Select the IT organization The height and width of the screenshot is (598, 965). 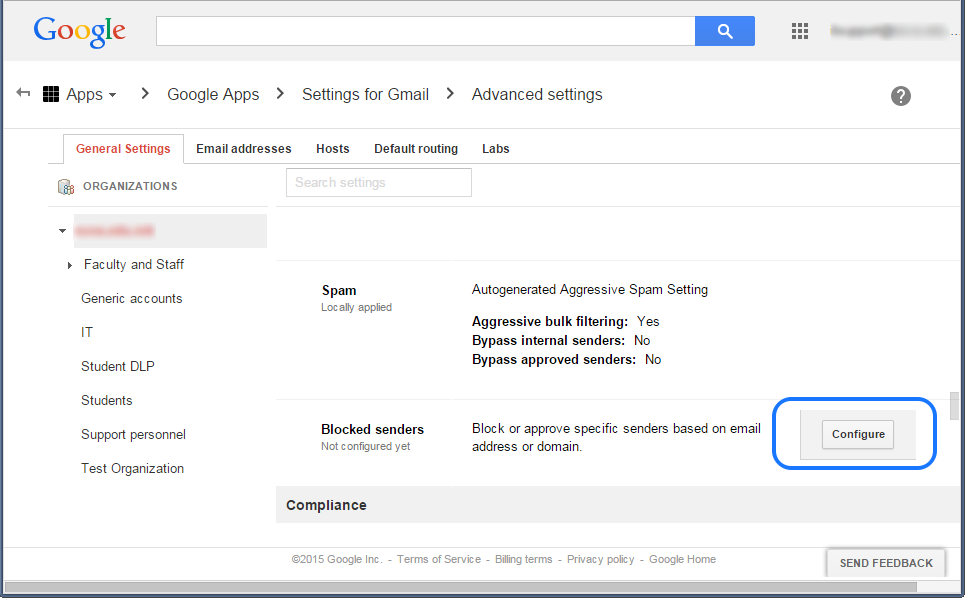(87, 332)
